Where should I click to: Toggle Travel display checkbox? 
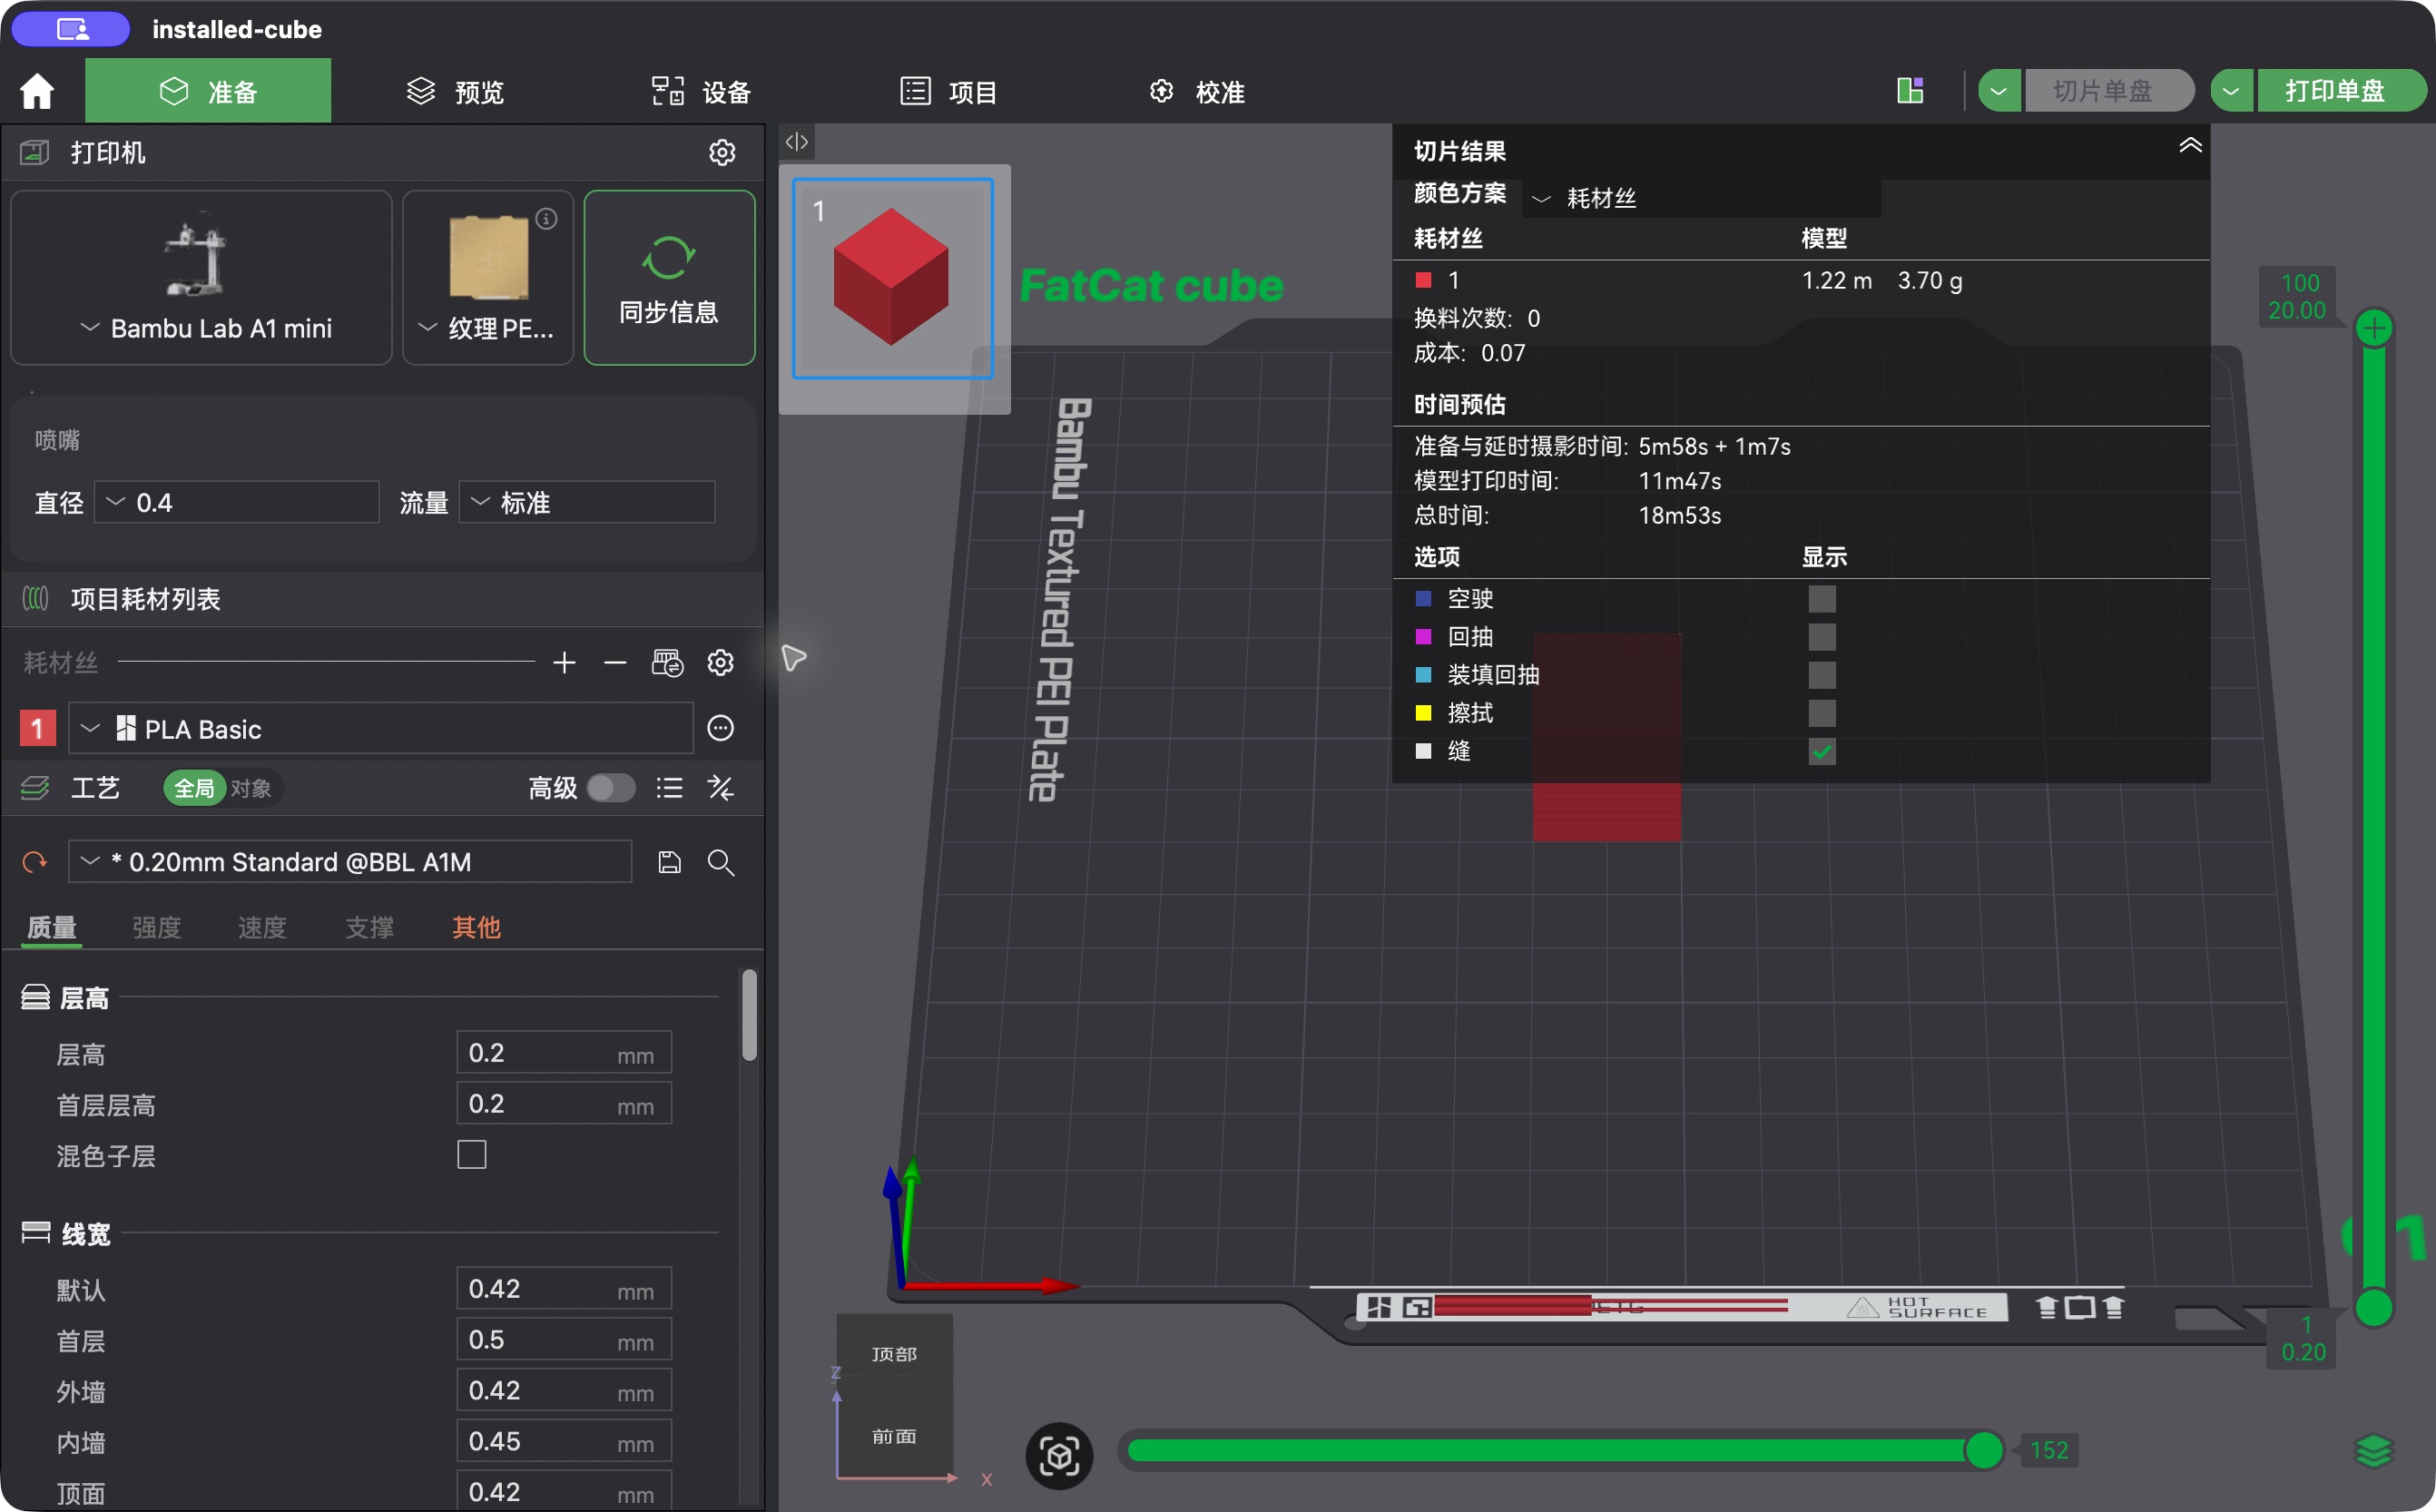pyautogui.click(x=1821, y=599)
